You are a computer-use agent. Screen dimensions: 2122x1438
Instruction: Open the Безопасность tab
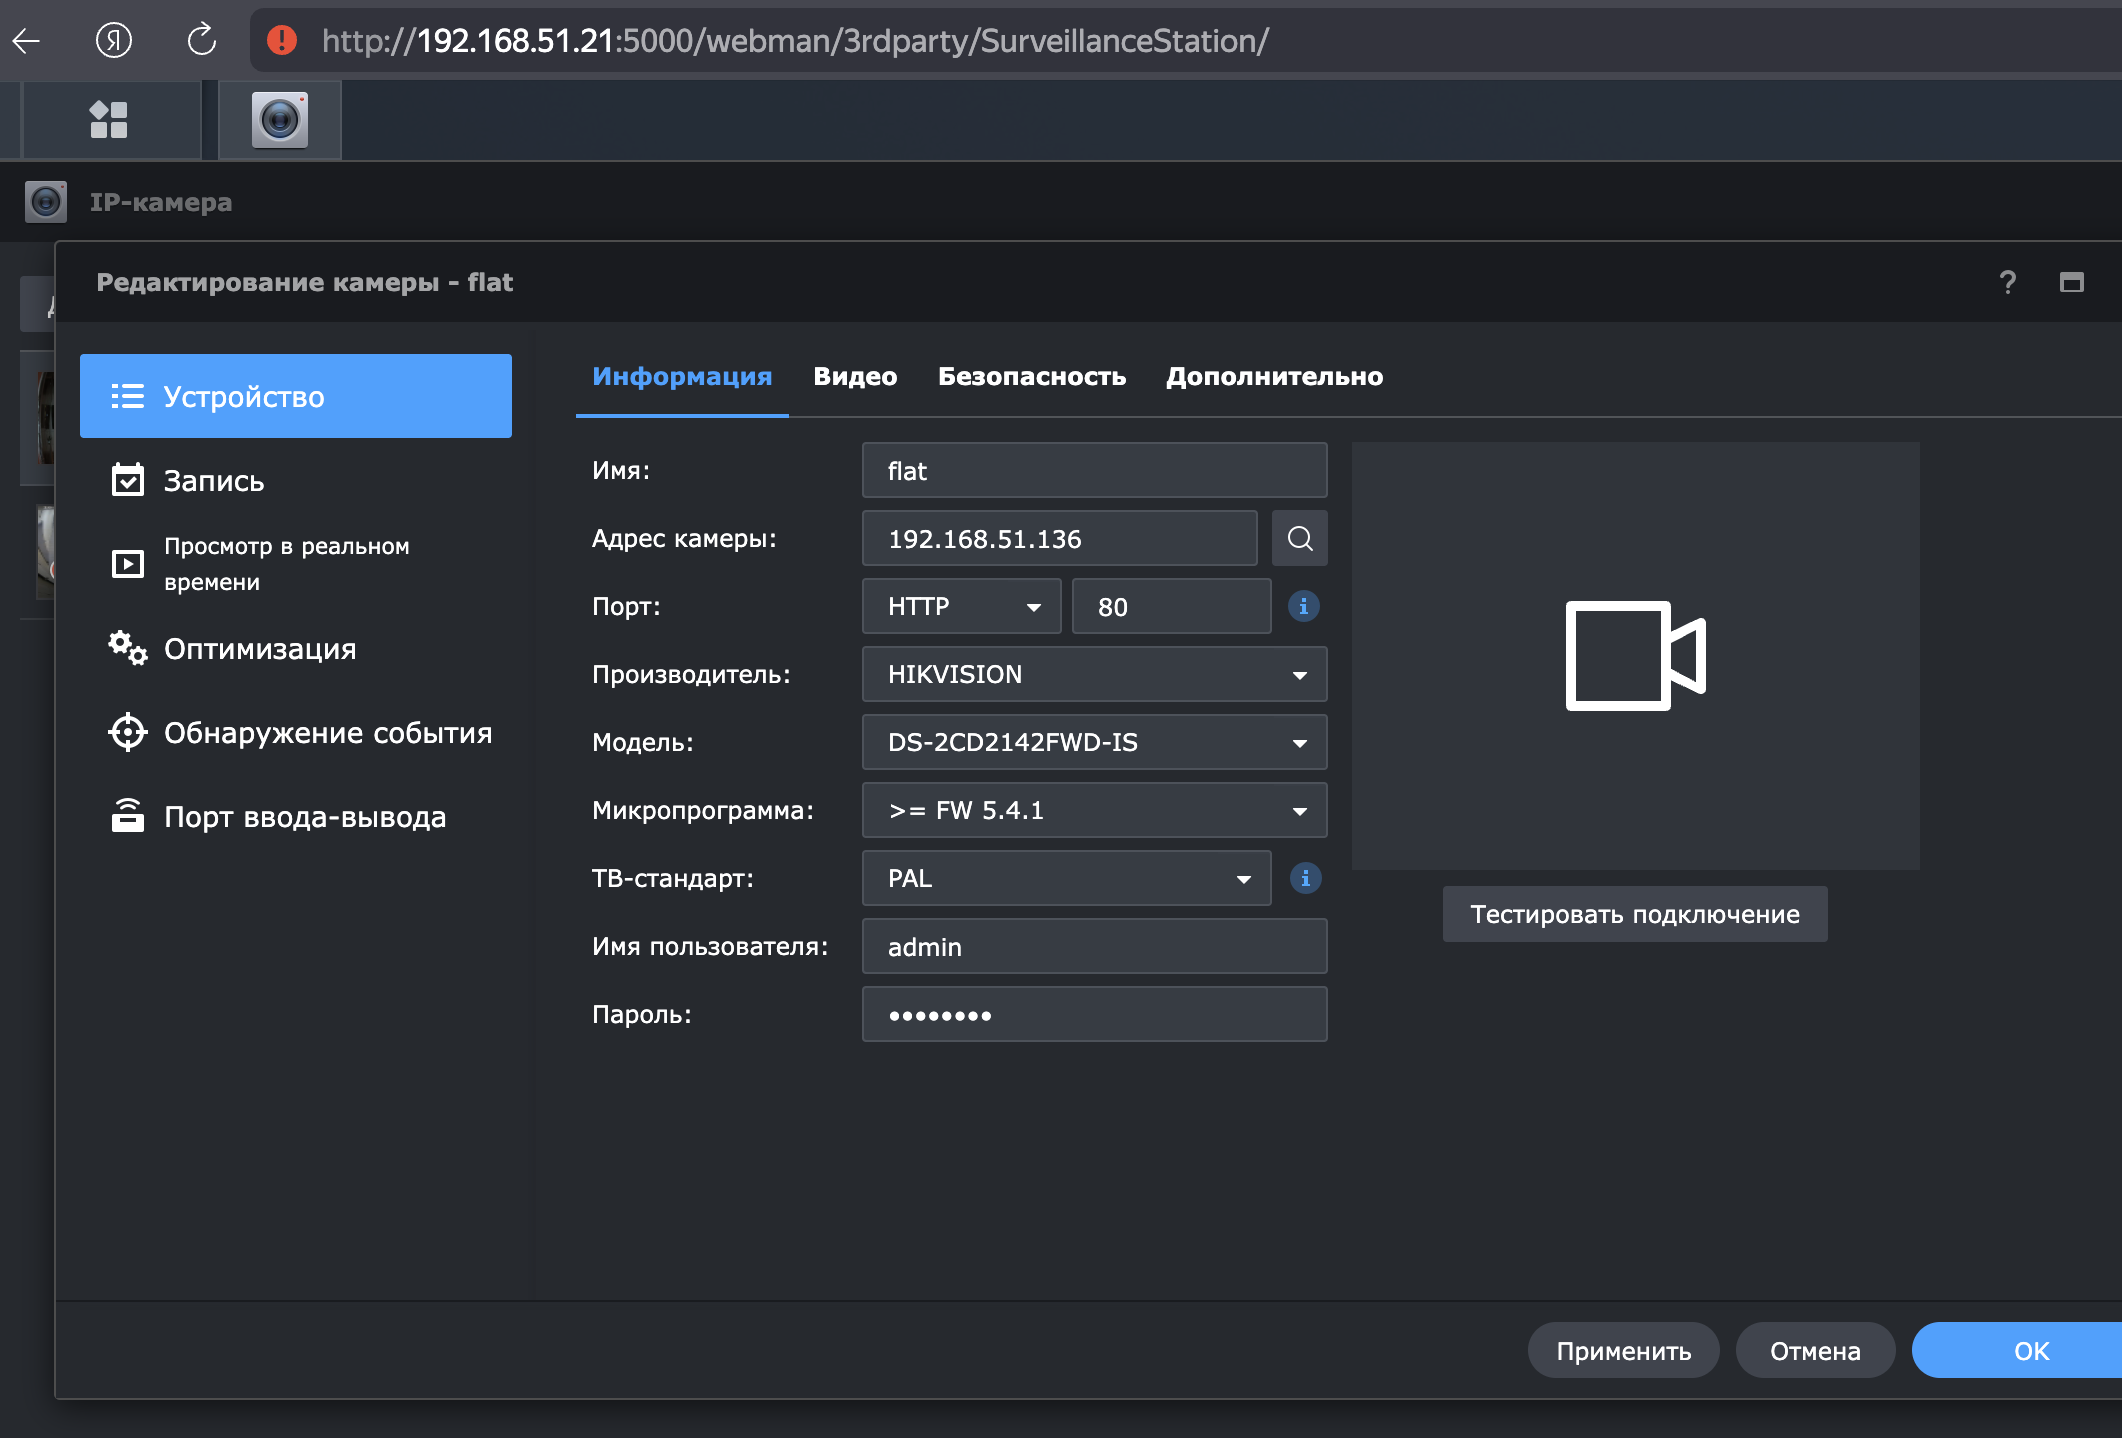tap(1031, 376)
